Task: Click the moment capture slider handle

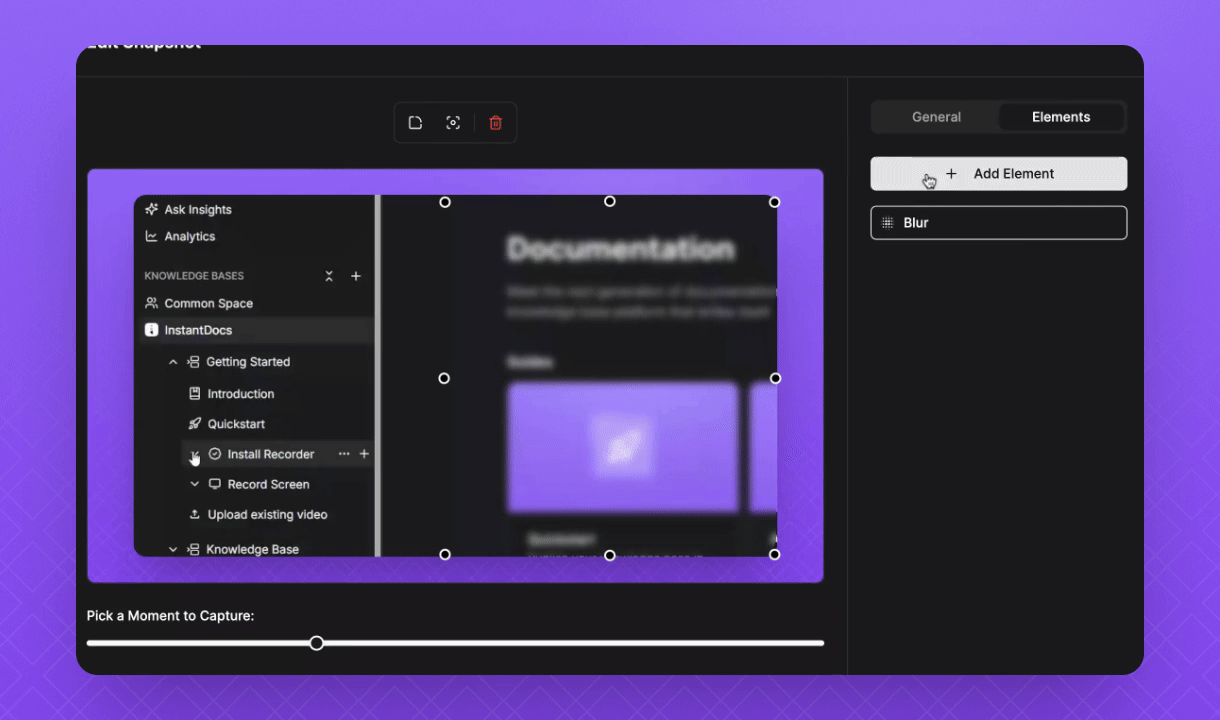Action: (x=316, y=643)
